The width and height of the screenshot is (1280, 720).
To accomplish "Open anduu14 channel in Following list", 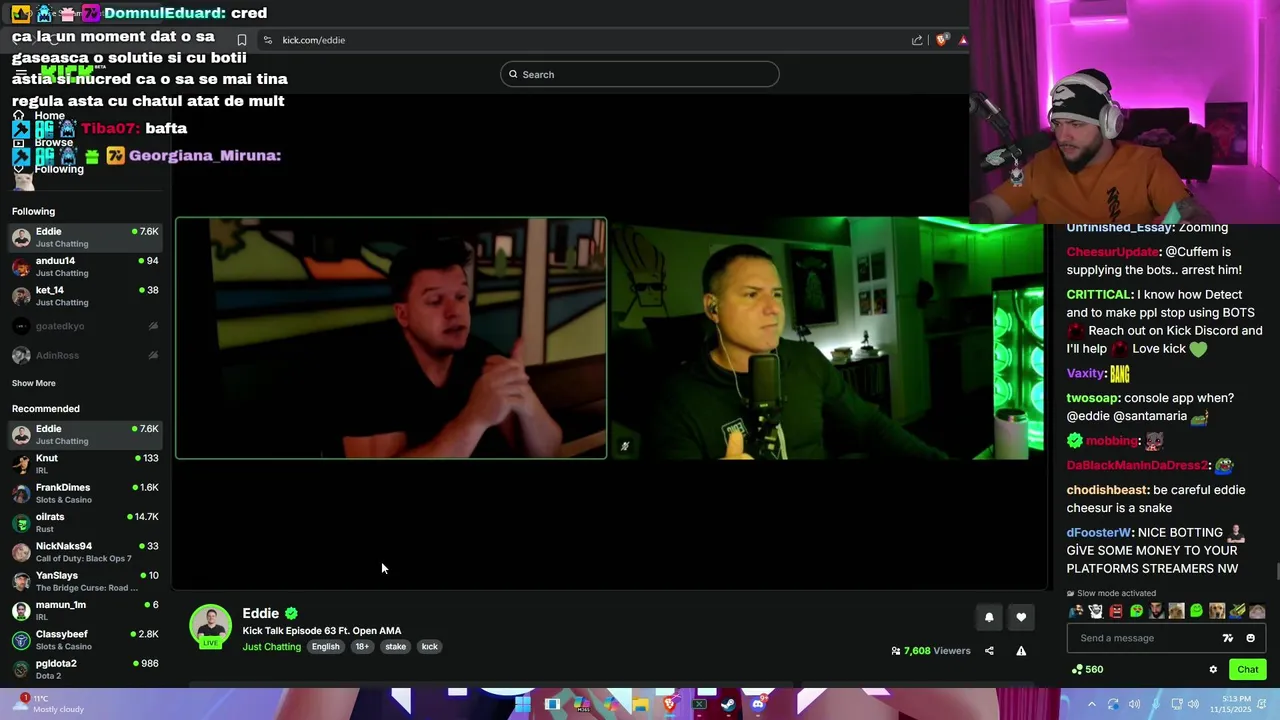I will point(85,266).
